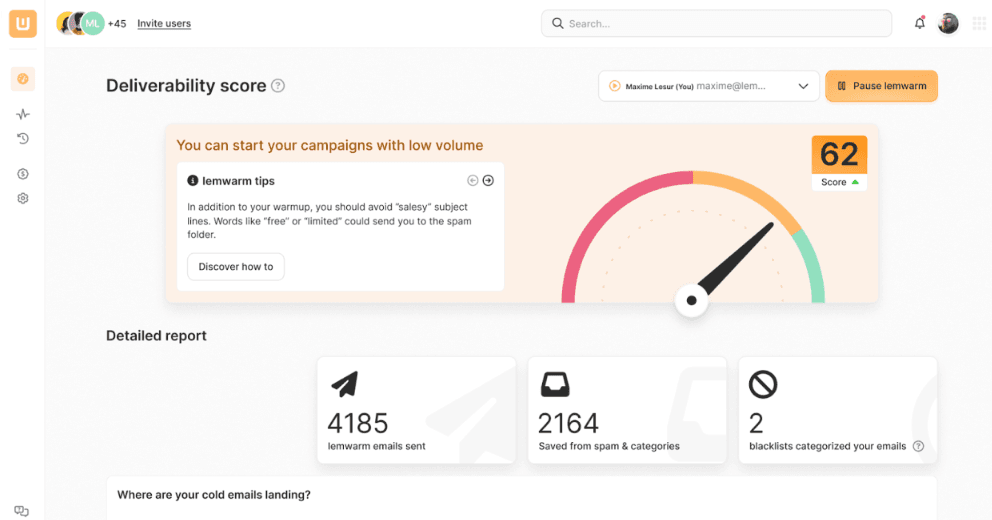Click the Discover how to button
The height and width of the screenshot is (520, 992).
[x=236, y=267]
